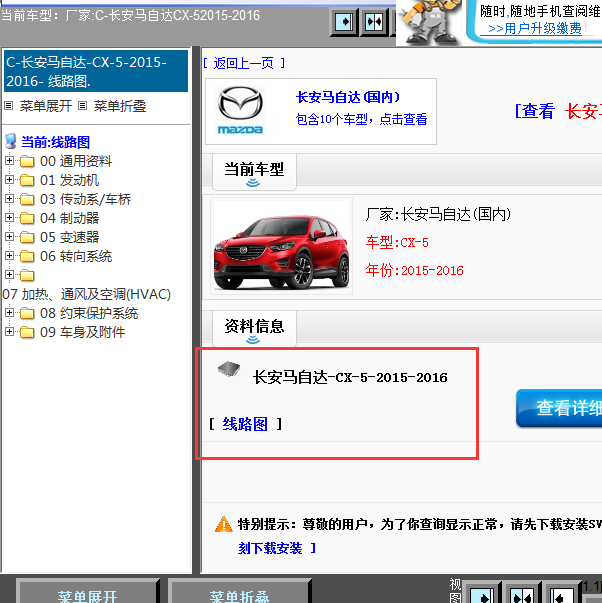Expand the 09 车身及附件 tree node
This screenshot has height=603, width=602.
pos(9,331)
